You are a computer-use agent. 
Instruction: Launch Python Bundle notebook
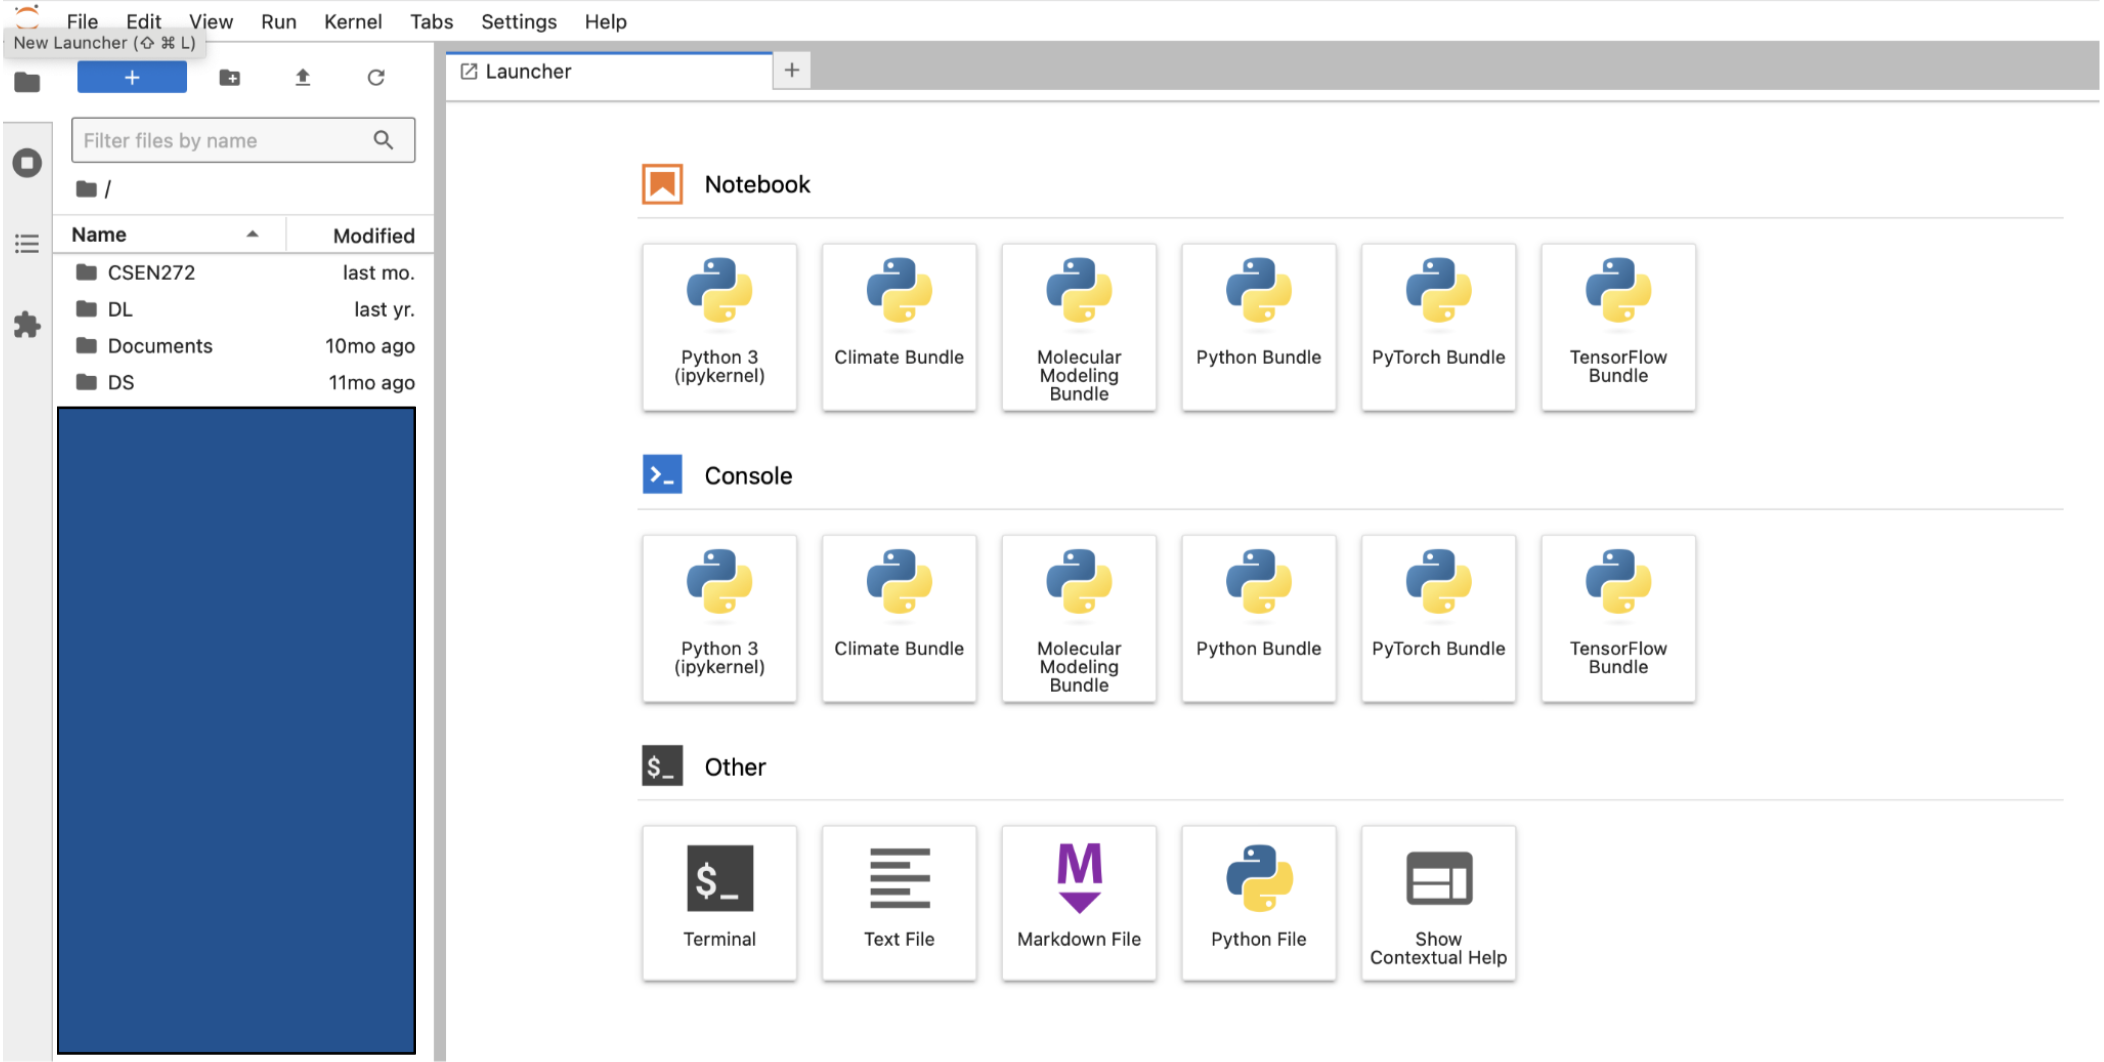point(1258,327)
